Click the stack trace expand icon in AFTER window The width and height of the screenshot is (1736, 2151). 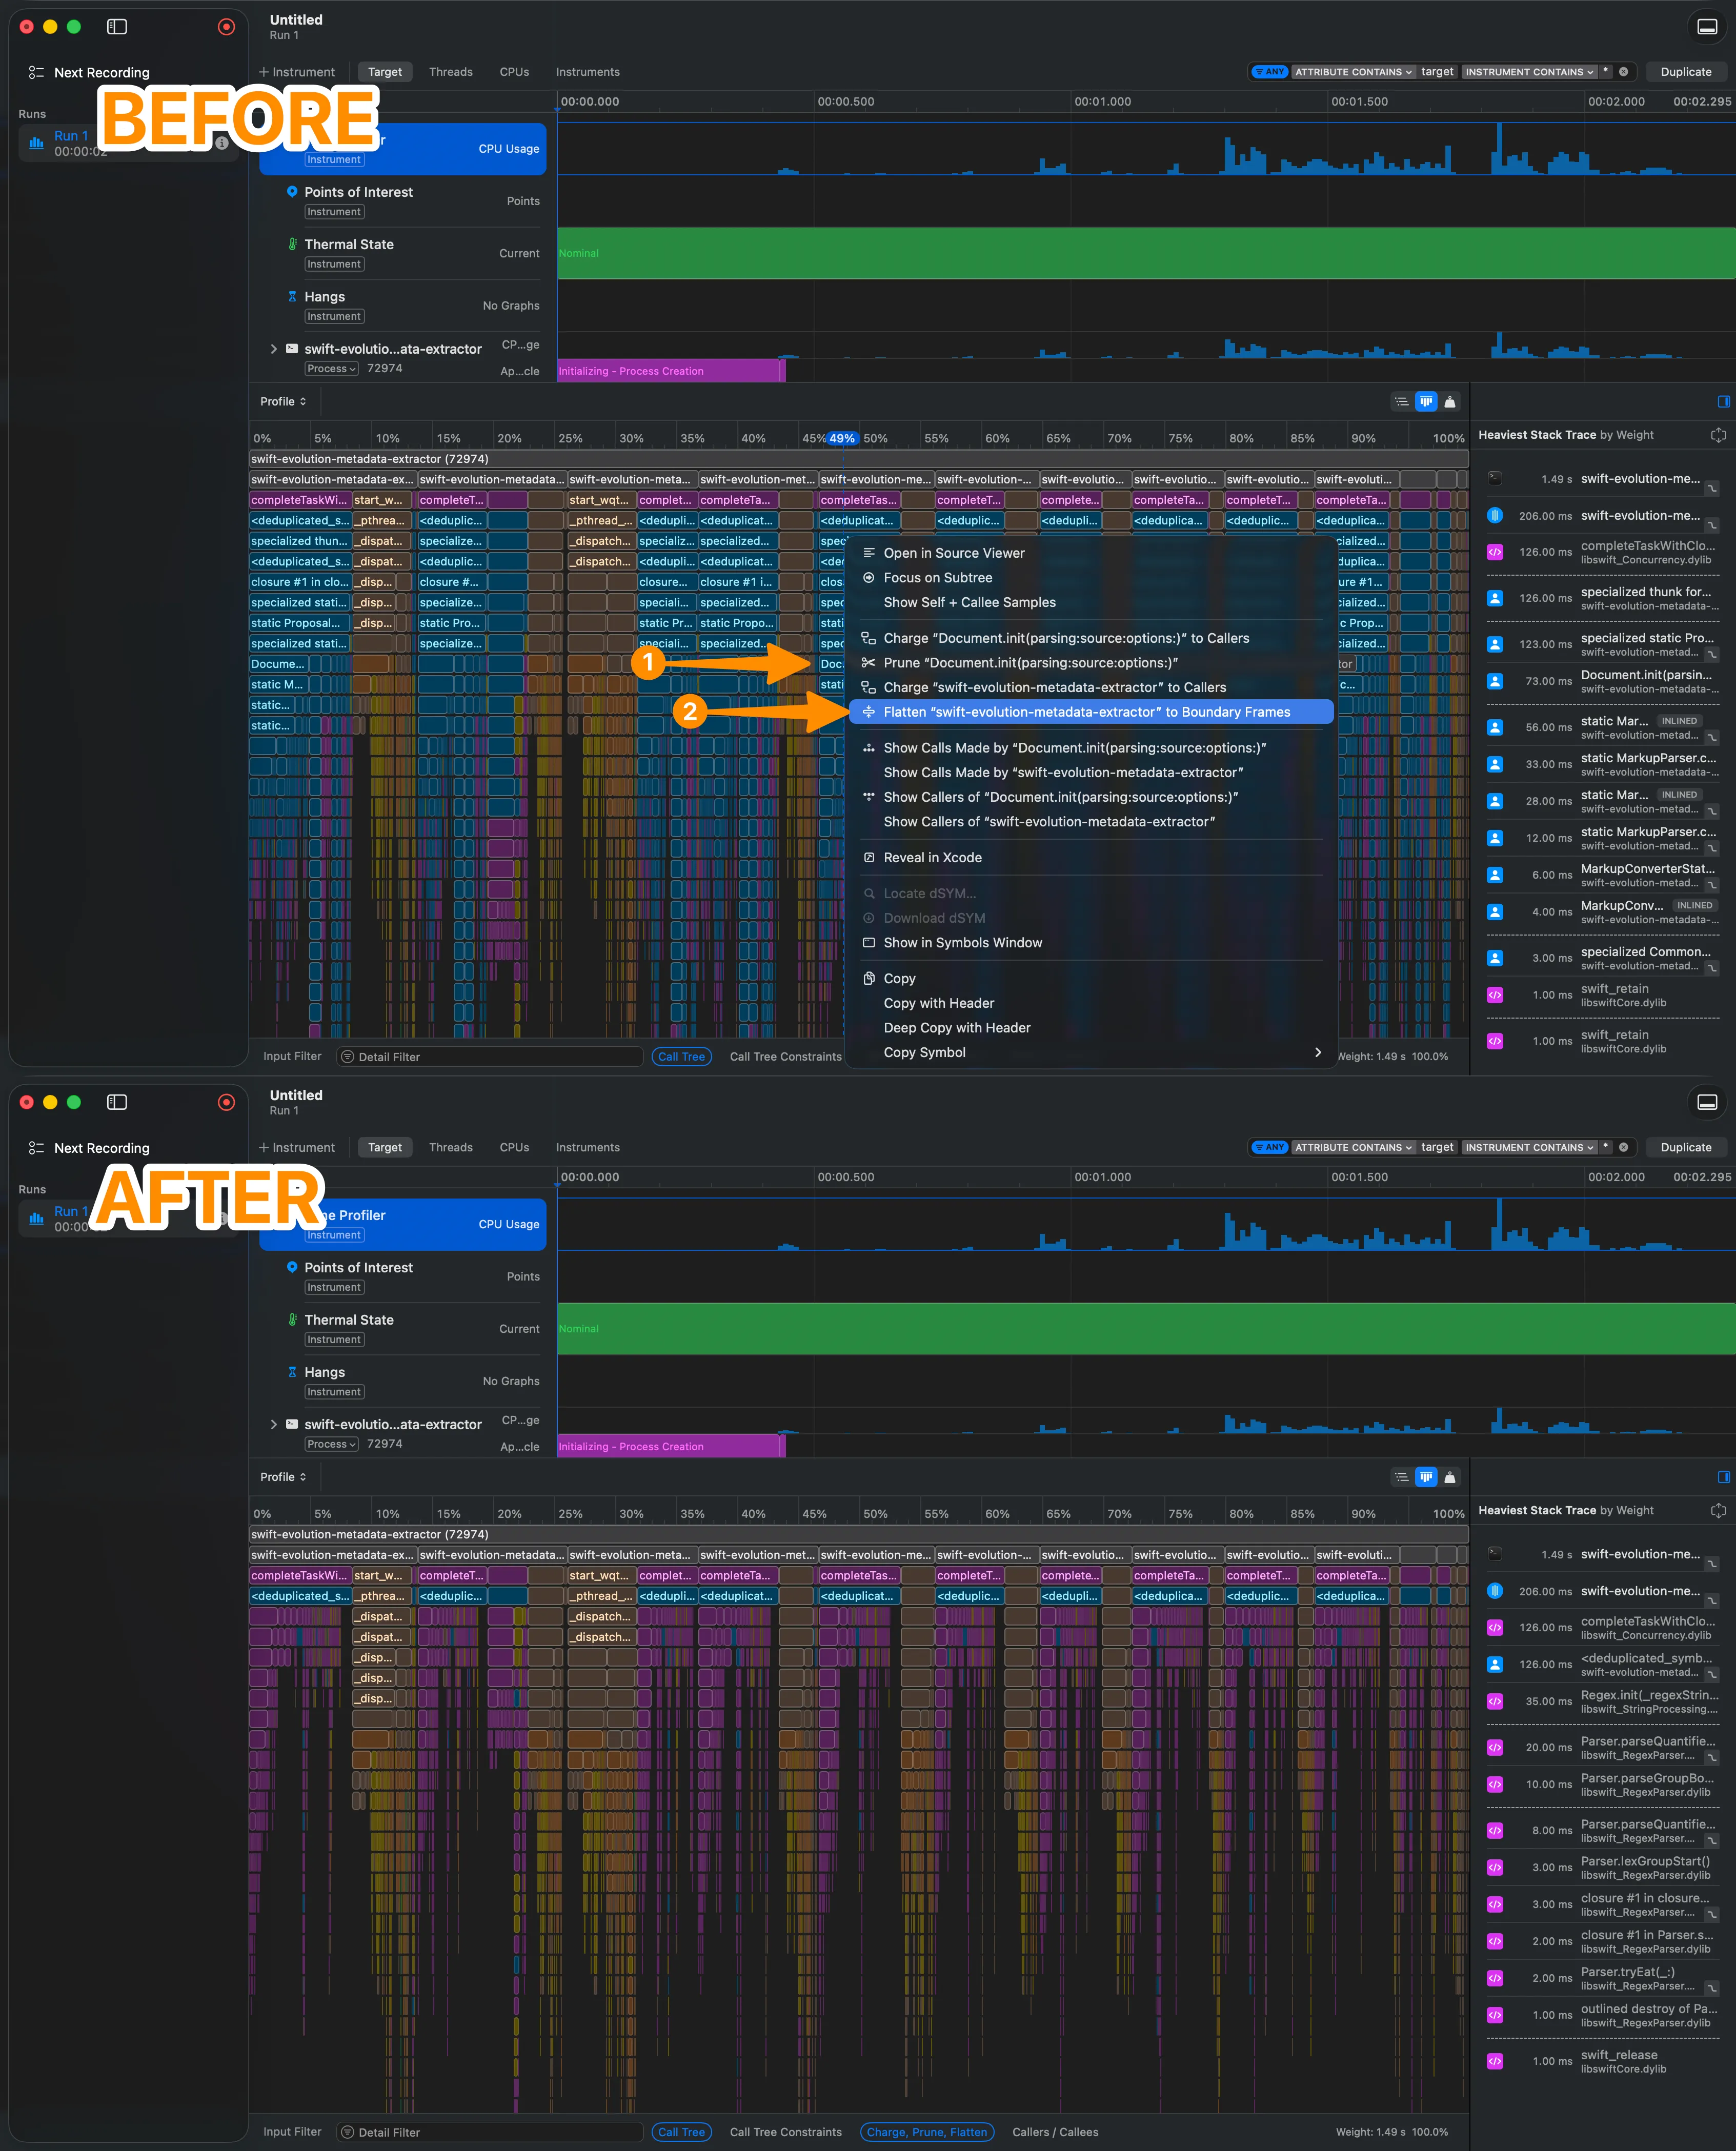pyautogui.click(x=1718, y=1510)
